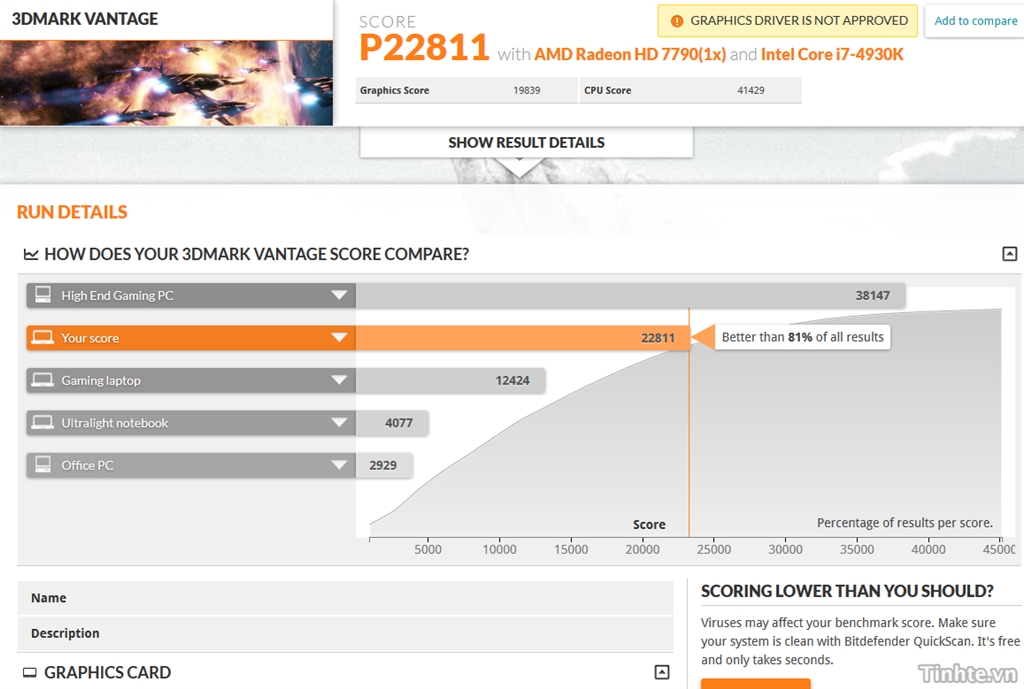Expand Show Result Details
1024x689 pixels.
(x=526, y=142)
